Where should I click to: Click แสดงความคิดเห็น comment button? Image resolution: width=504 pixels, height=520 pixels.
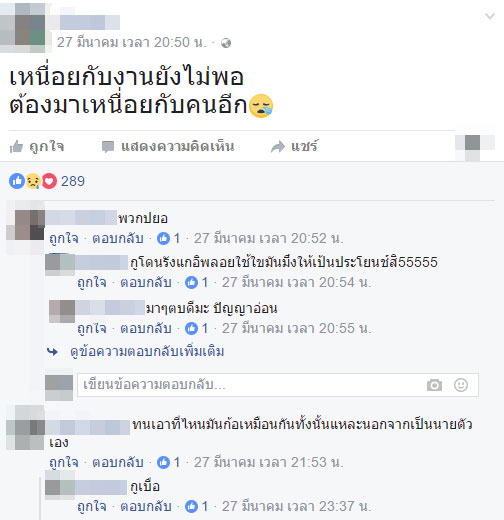(168, 147)
